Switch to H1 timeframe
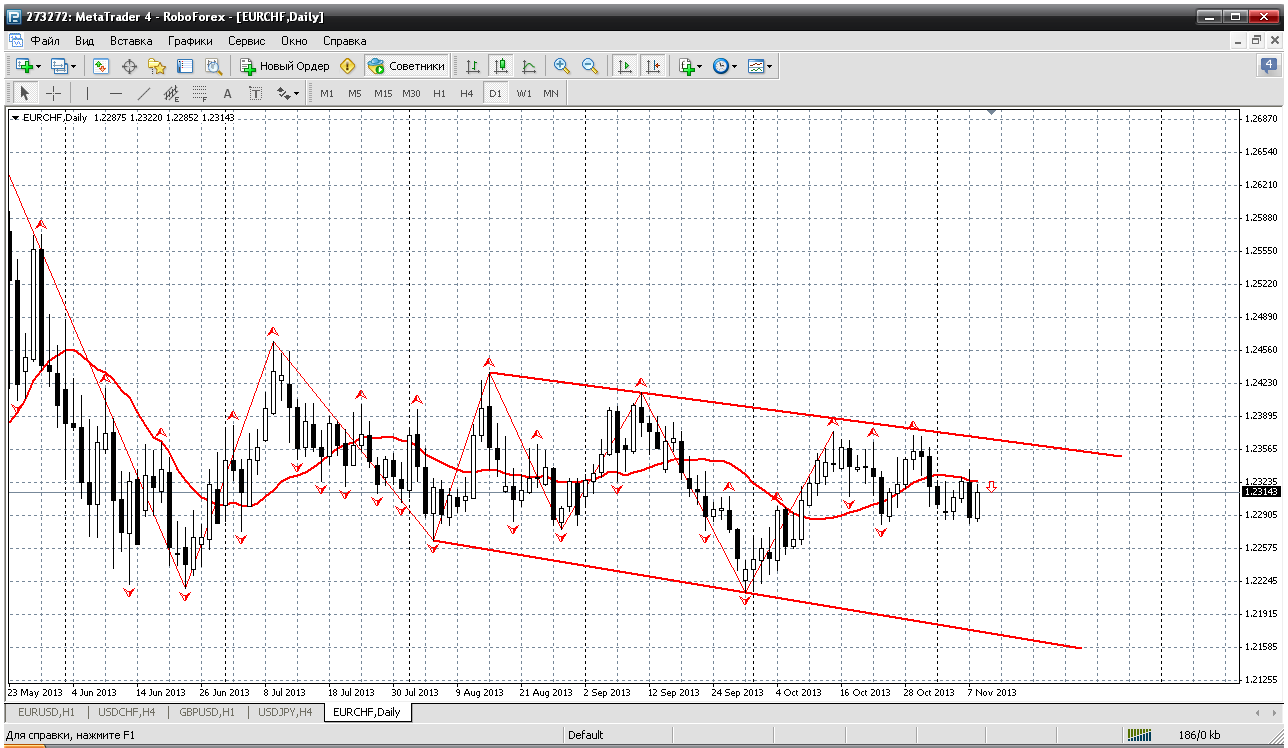Viewport: 1288px width, 748px height. pyautogui.click(x=439, y=93)
